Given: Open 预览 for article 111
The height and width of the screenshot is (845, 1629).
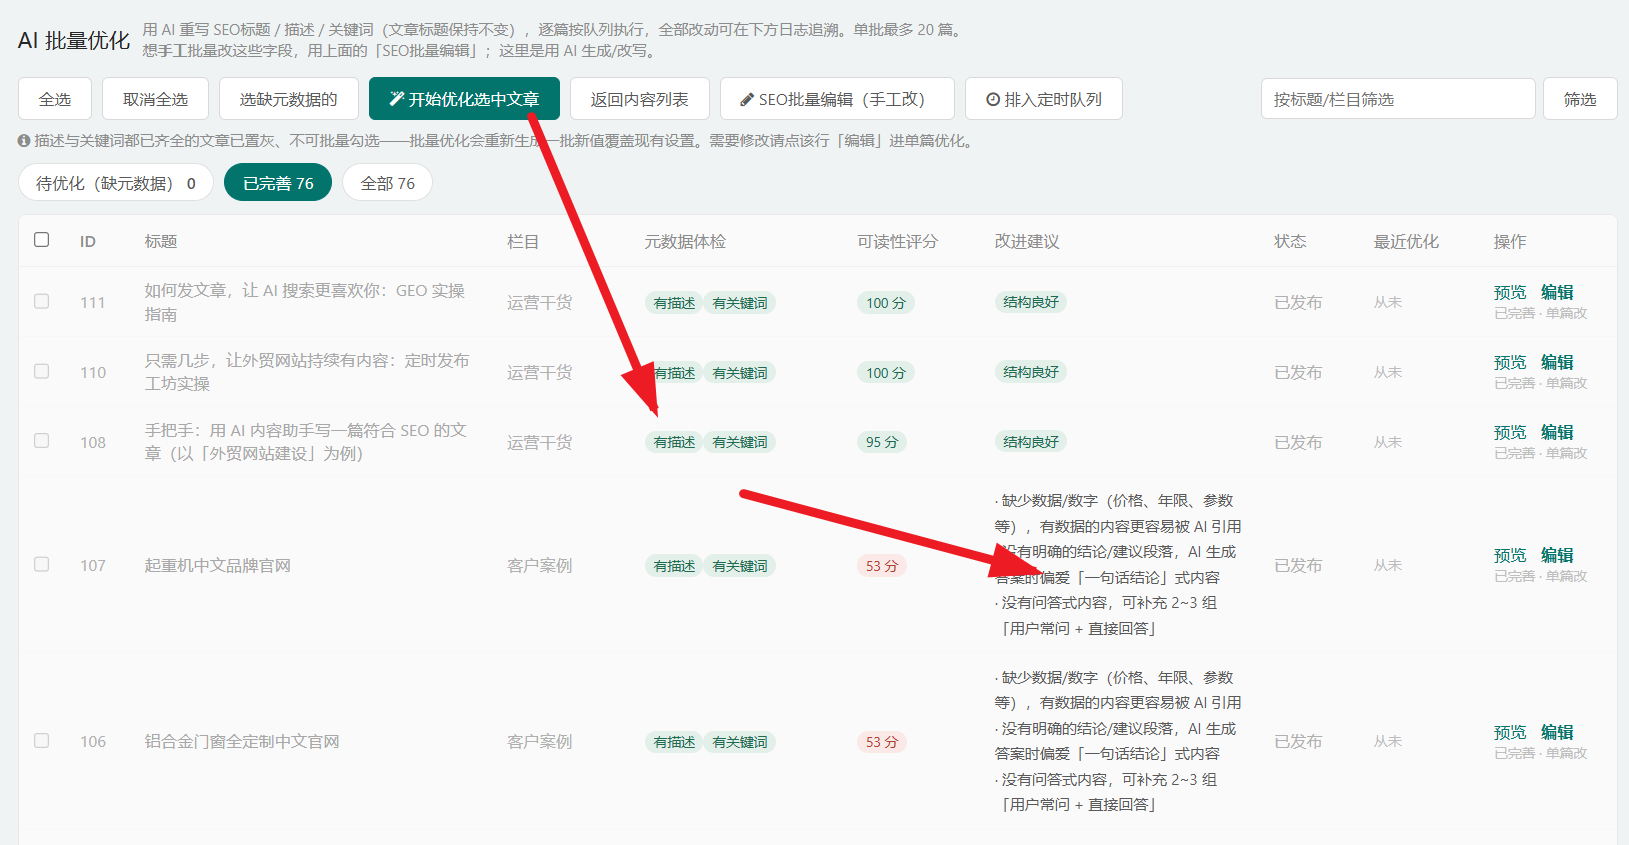Looking at the screenshot, I should pos(1510,292).
